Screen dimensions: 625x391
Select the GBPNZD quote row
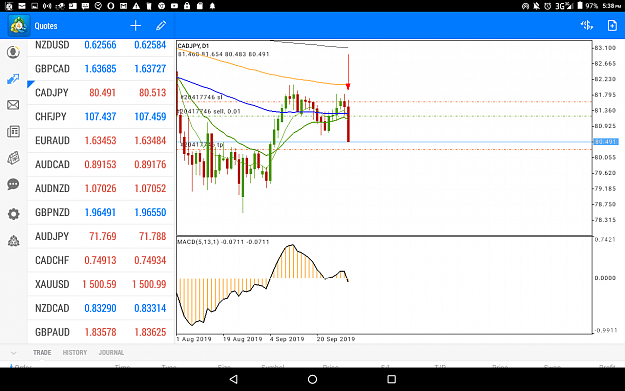pyautogui.click(x=101, y=212)
